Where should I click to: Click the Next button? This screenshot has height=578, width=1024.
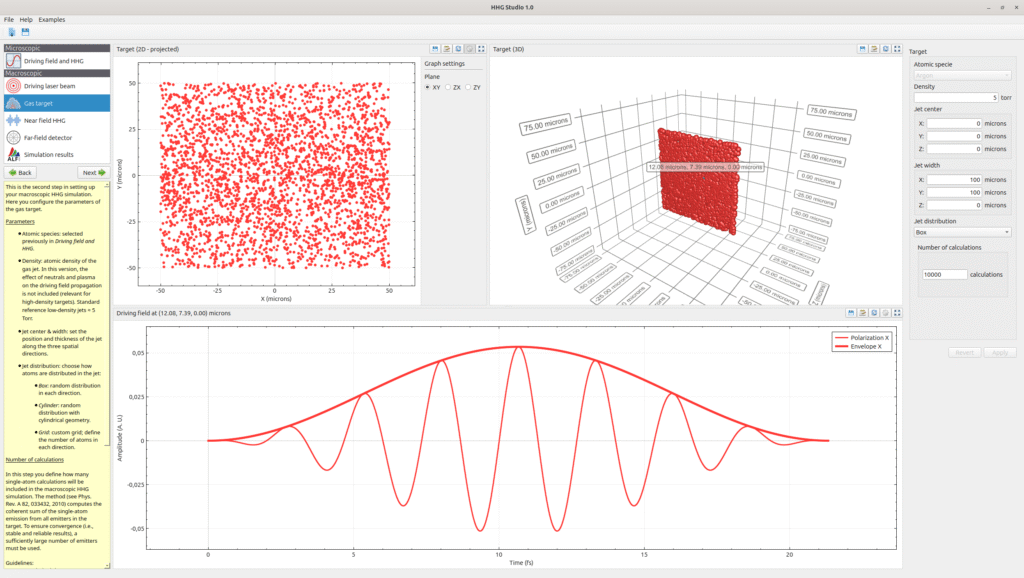[93, 172]
